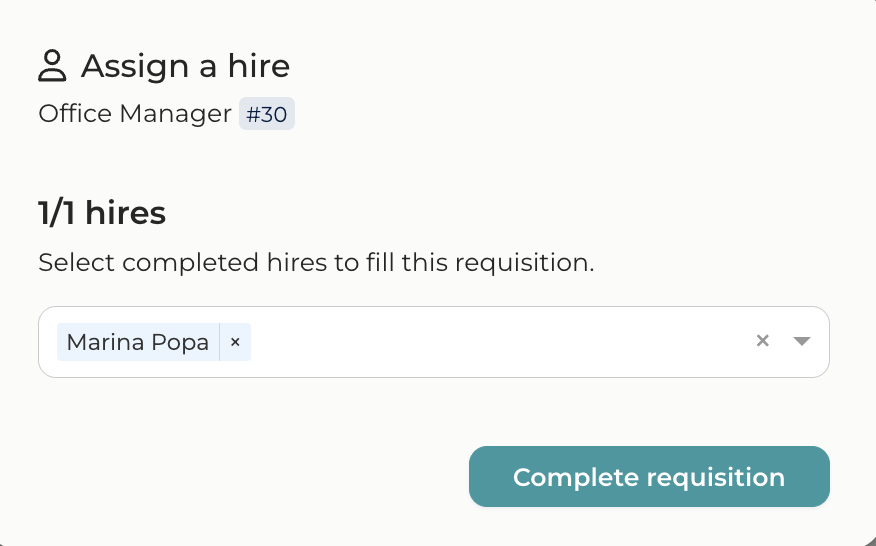The height and width of the screenshot is (546, 876).
Task: Click the "1/1" count in the heading
Action: [58, 213]
